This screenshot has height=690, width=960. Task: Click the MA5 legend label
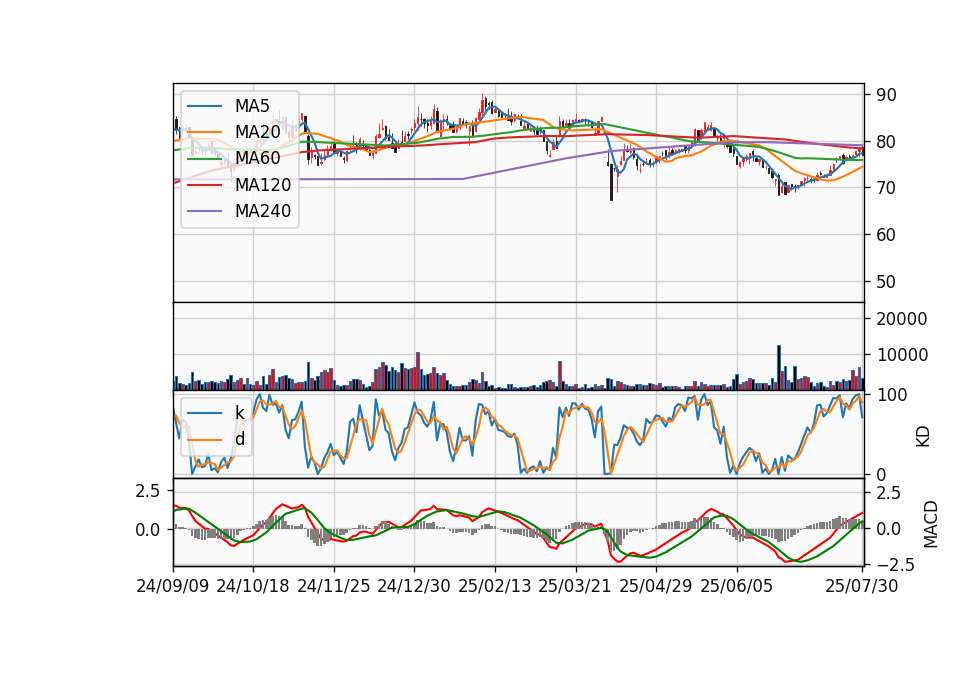pos(252,106)
